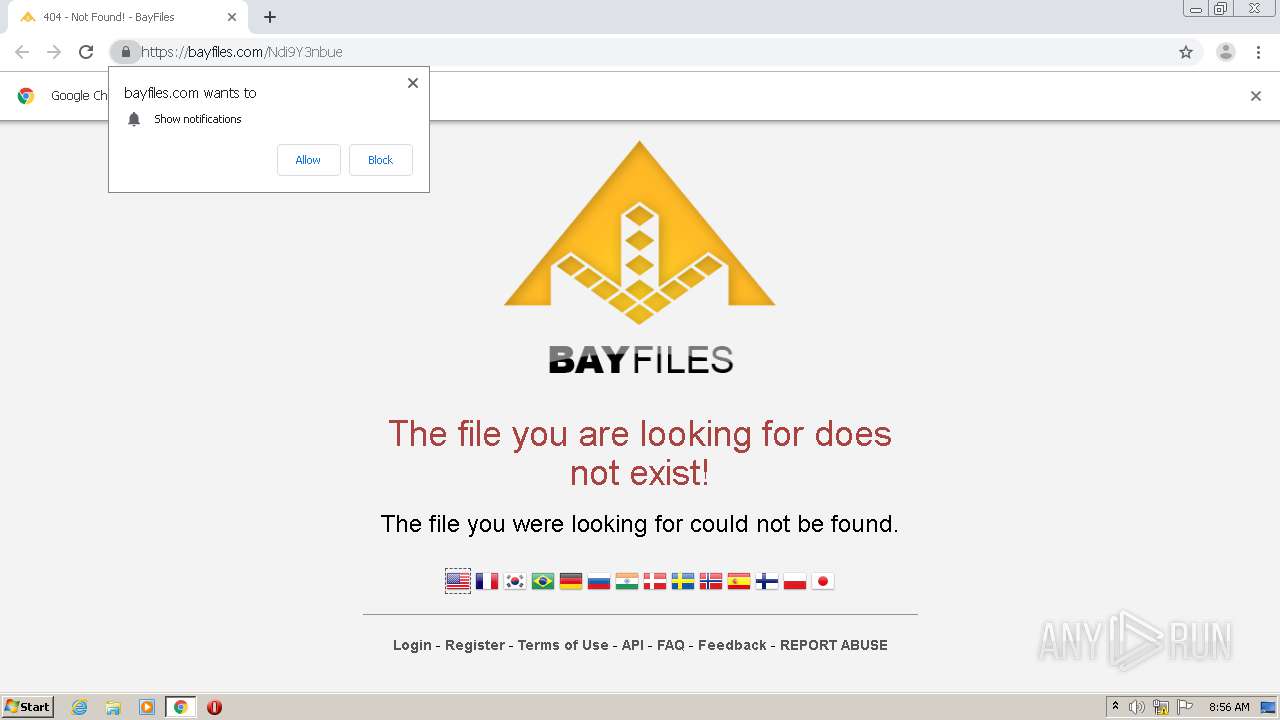The height and width of the screenshot is (720, 1280).
Task: Select the French flag language
Action: pos(487,581)
